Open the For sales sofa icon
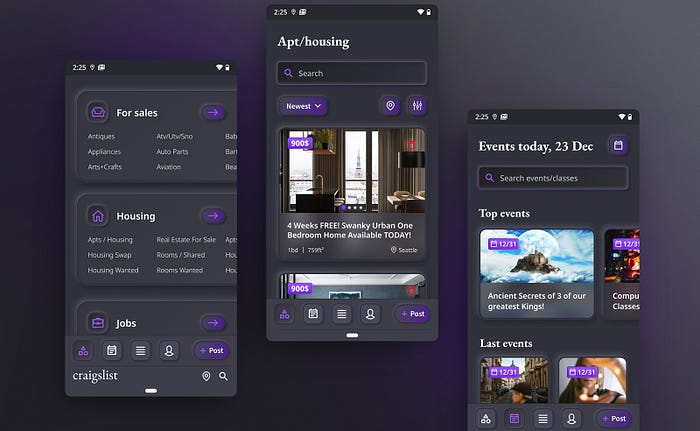Screen dimensions: 700x431 (98, 113)
